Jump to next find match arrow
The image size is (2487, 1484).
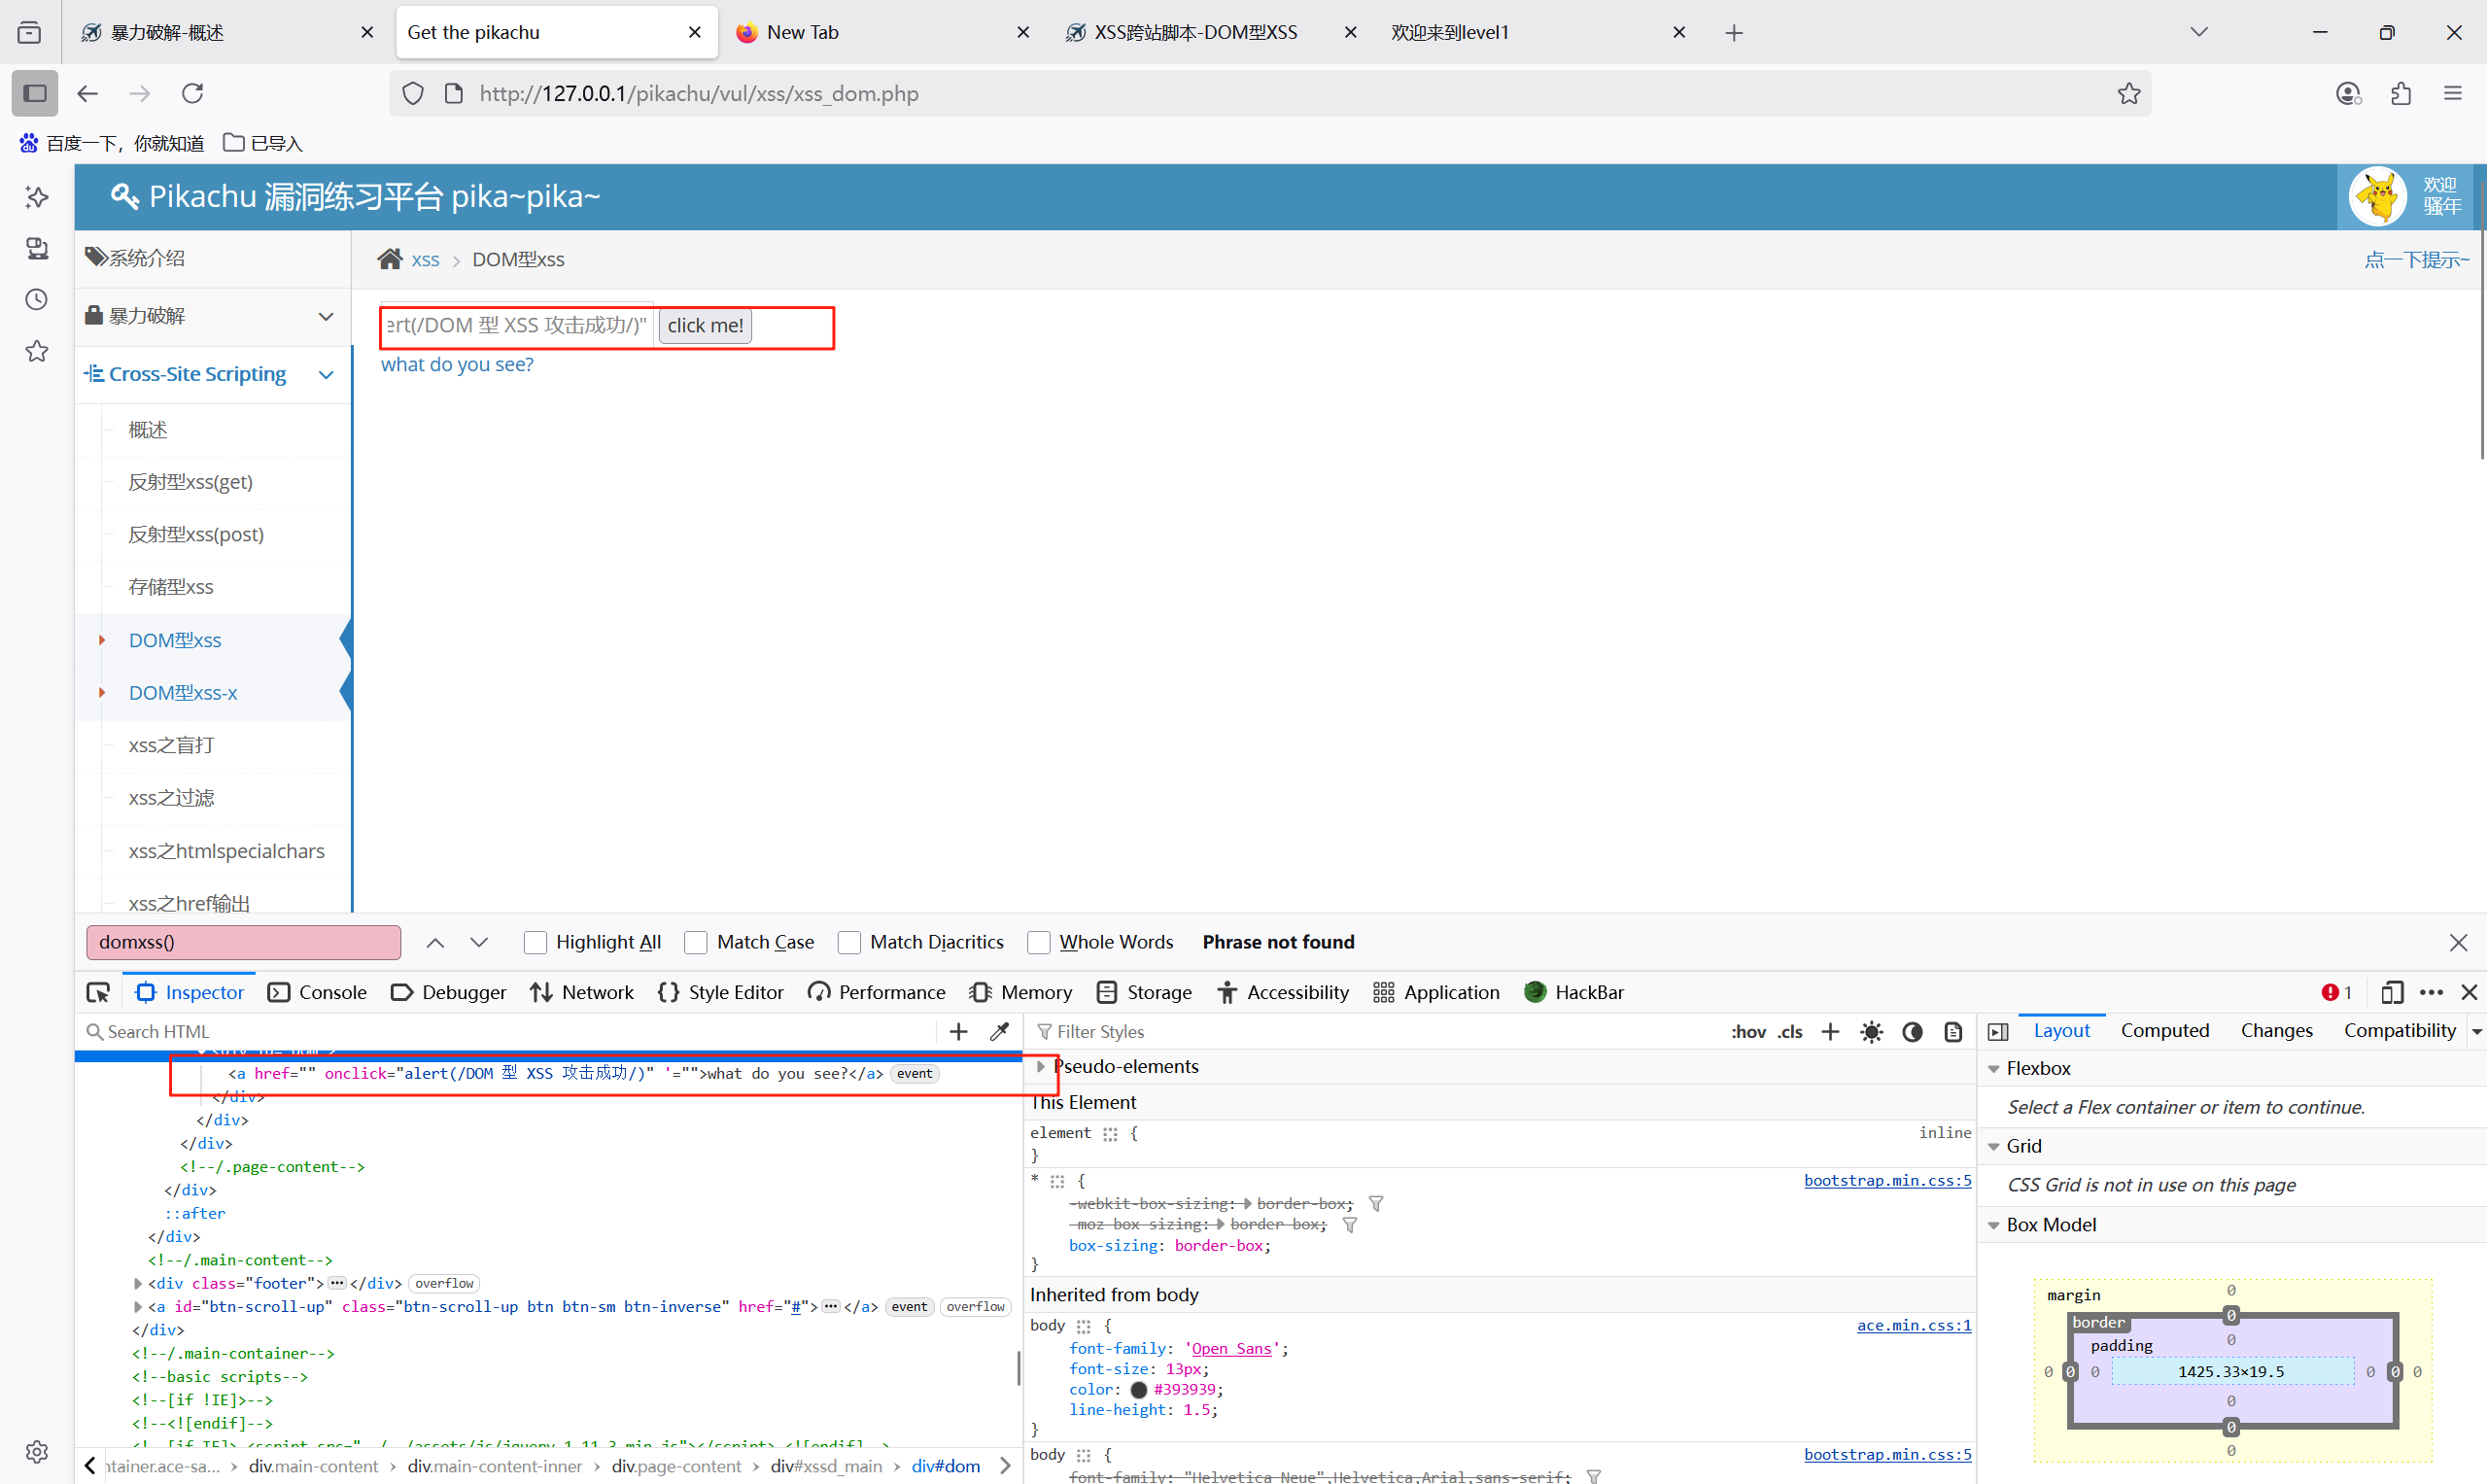[x=479, y=942]
